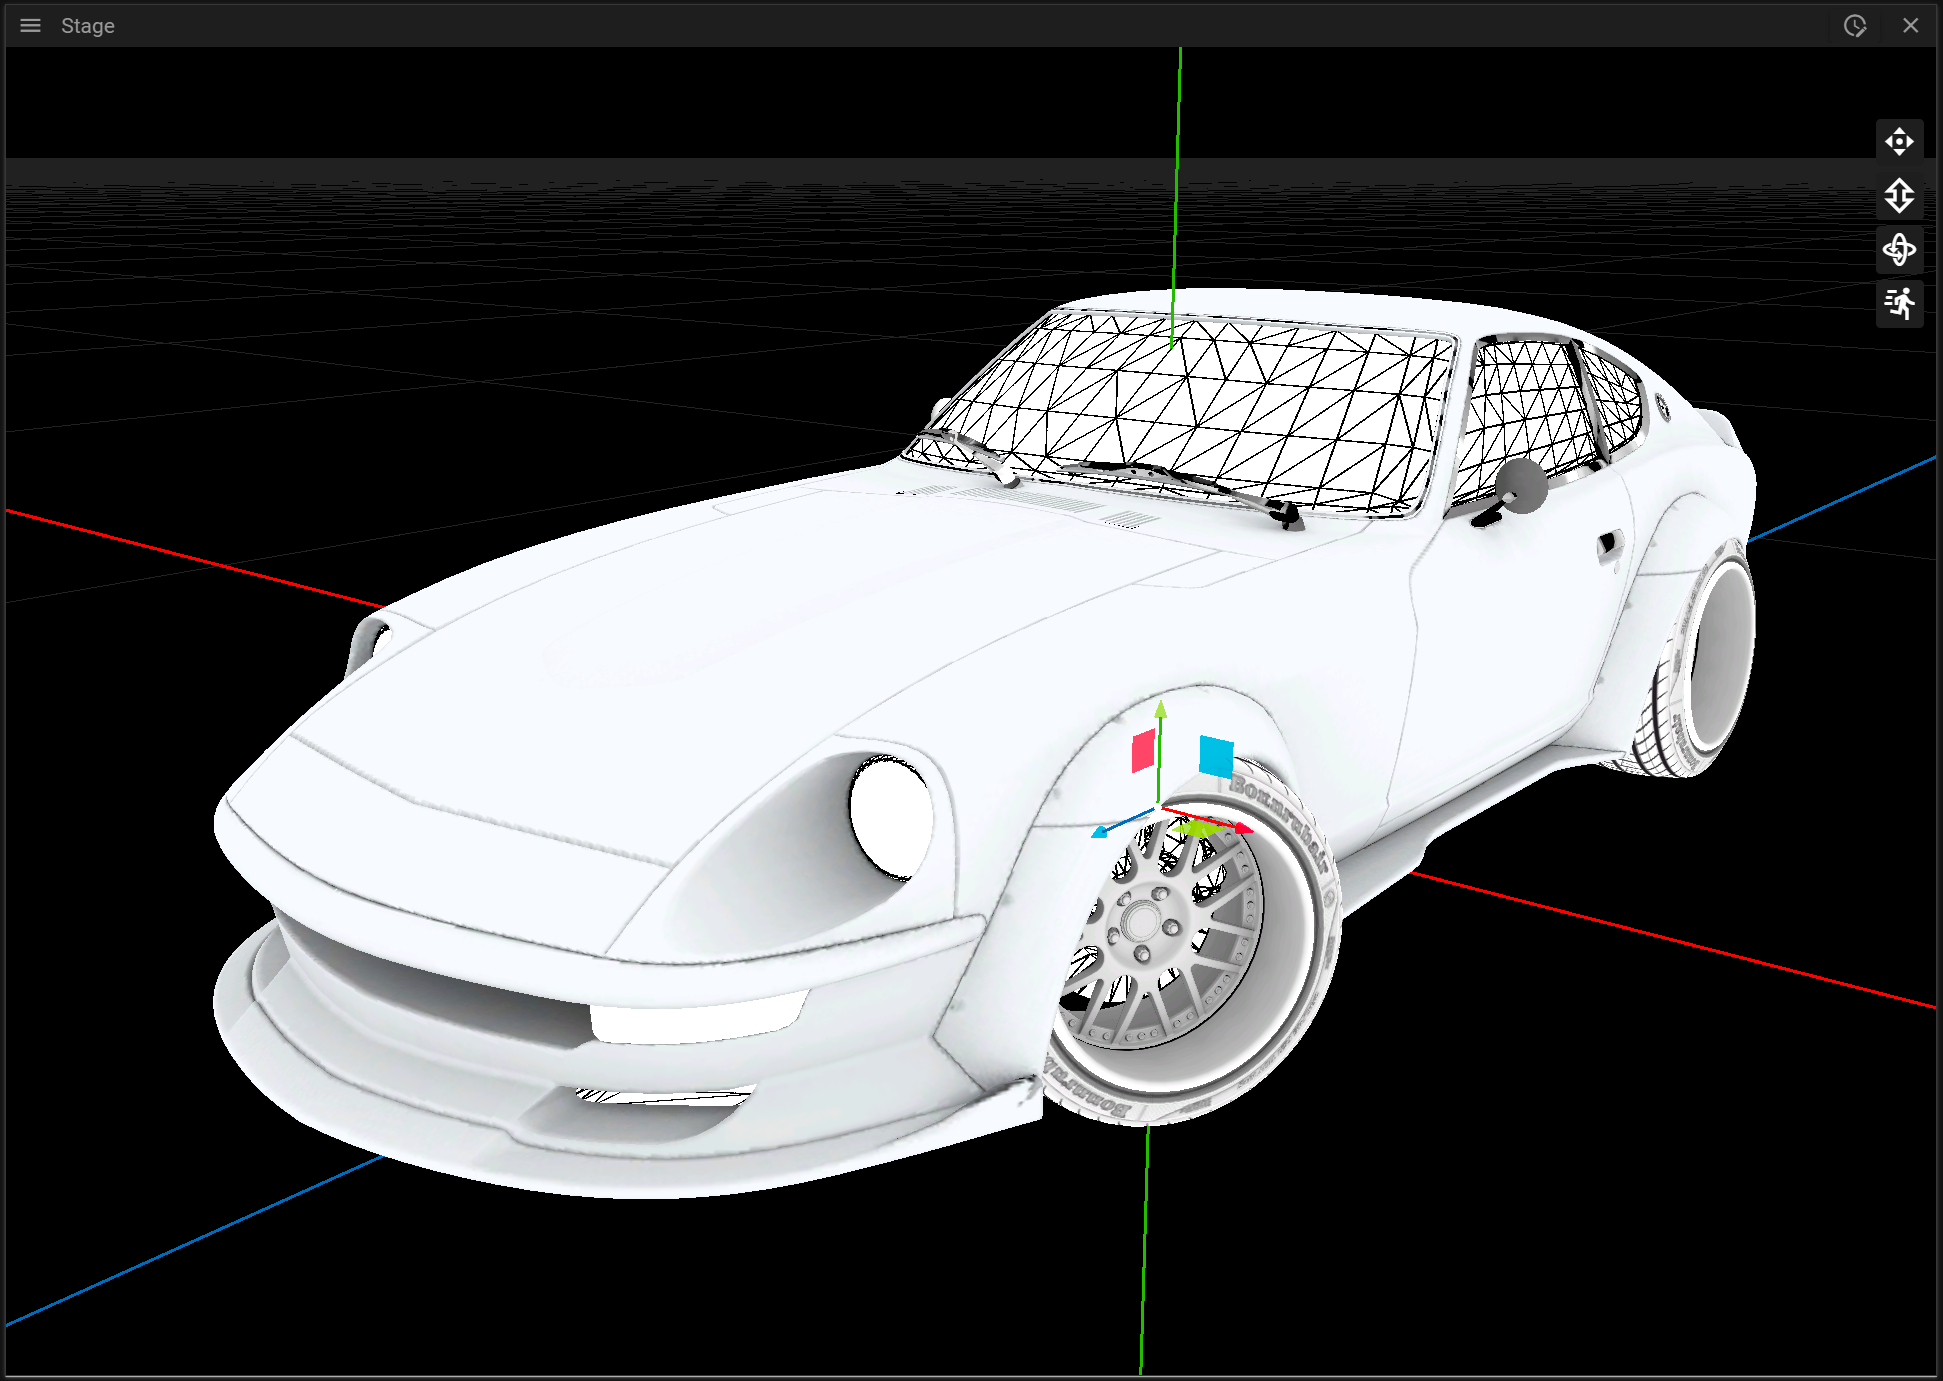The image size is (1943, 1381).
Task: Activate the orbit rotate camera tool
Action: point(1899,249)
